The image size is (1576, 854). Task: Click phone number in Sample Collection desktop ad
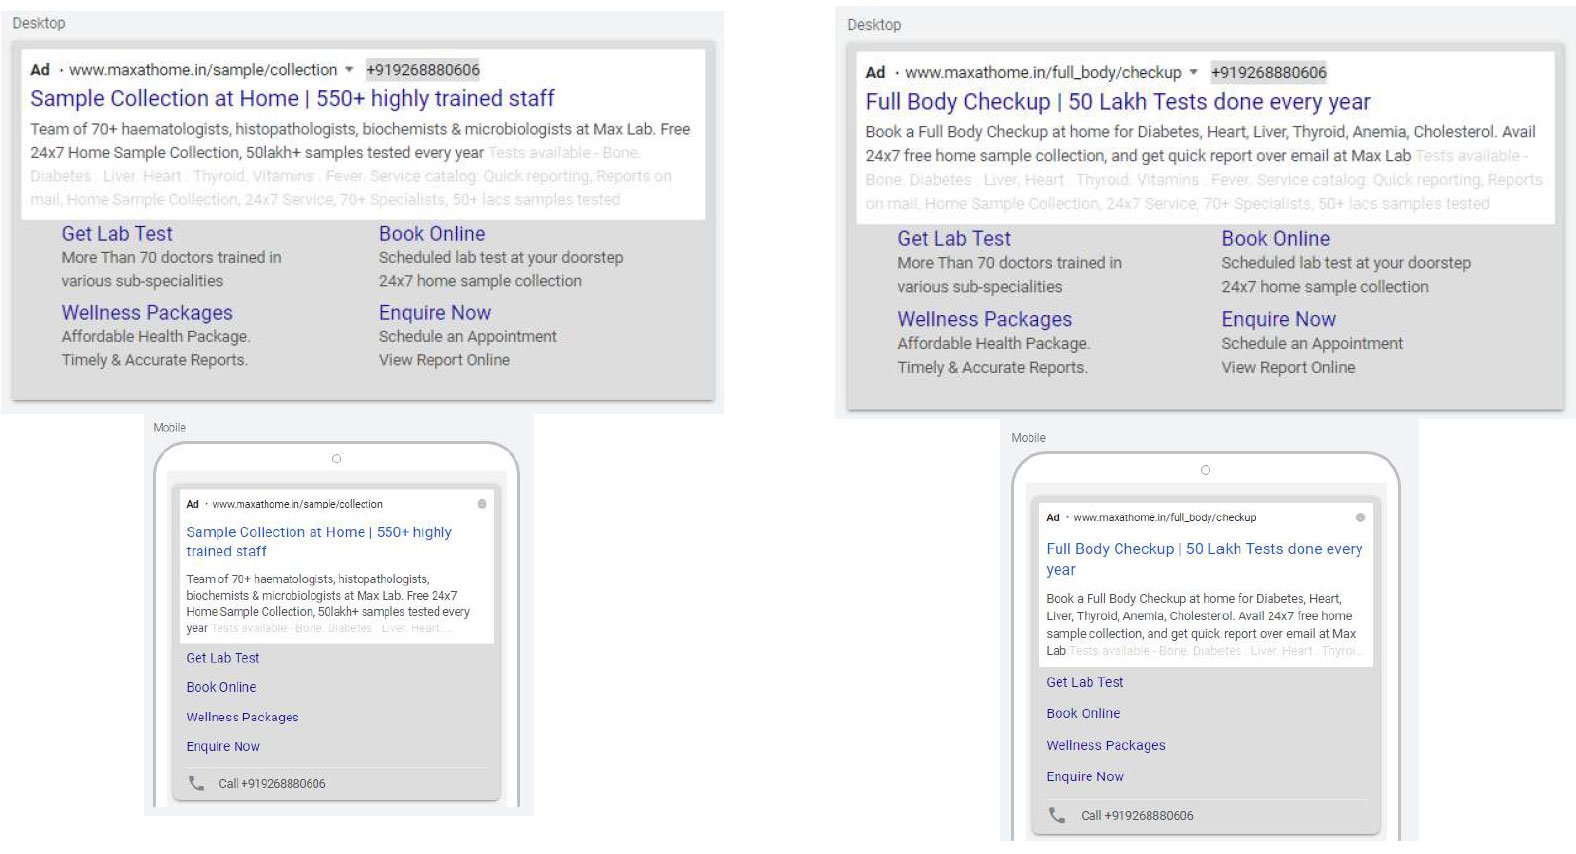tap(423, 70)
